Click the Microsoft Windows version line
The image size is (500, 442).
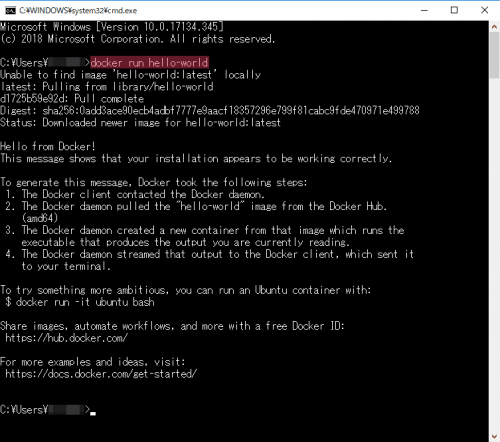click(112, 27)
